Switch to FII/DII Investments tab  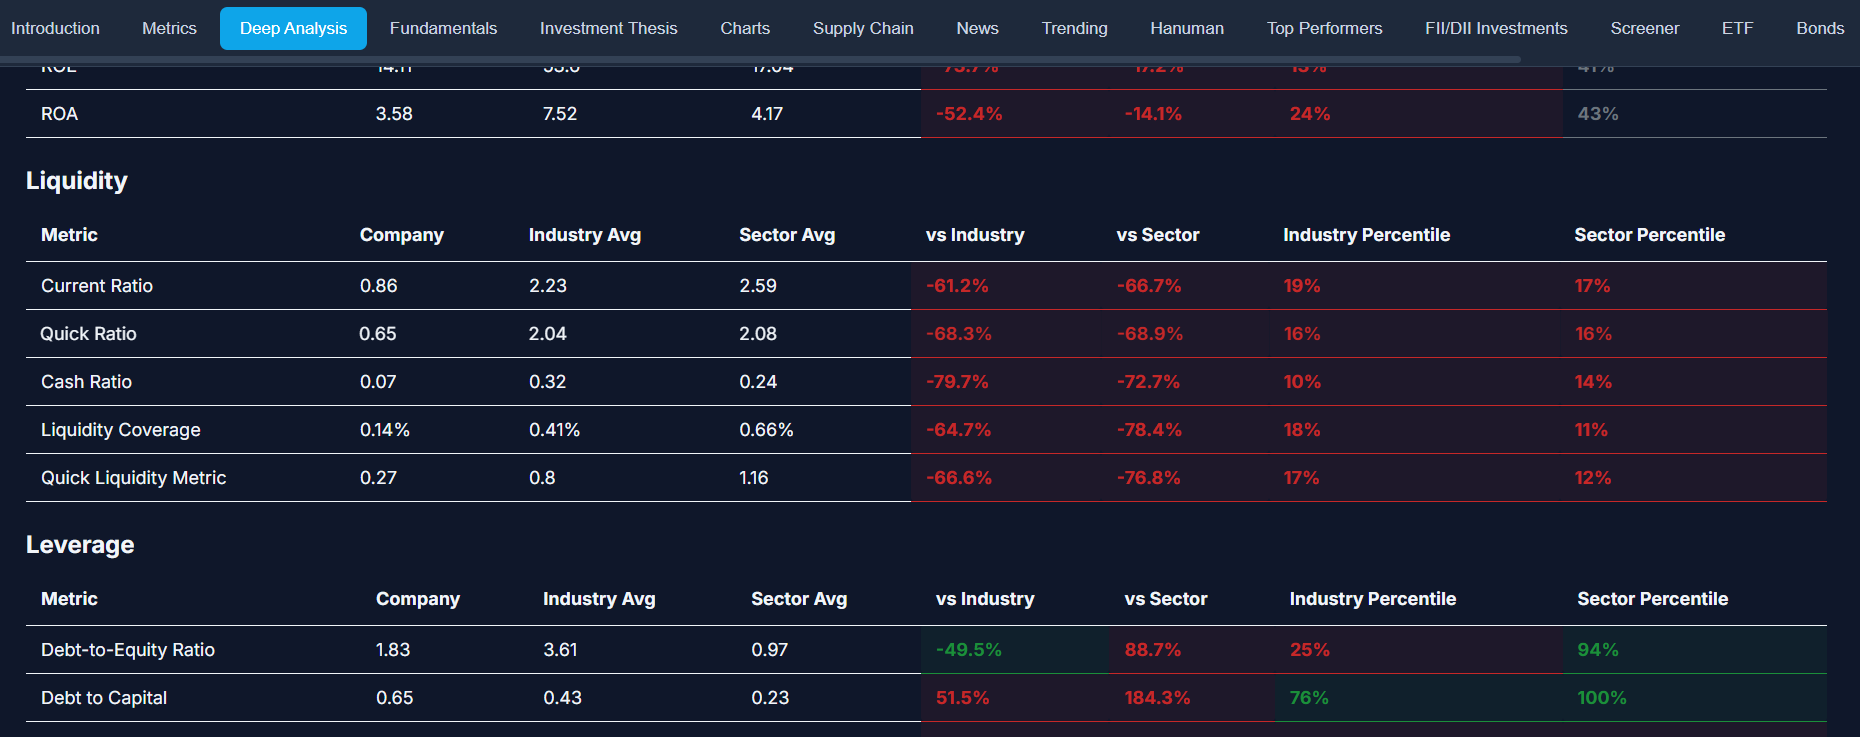click(x=1496, y=28)
